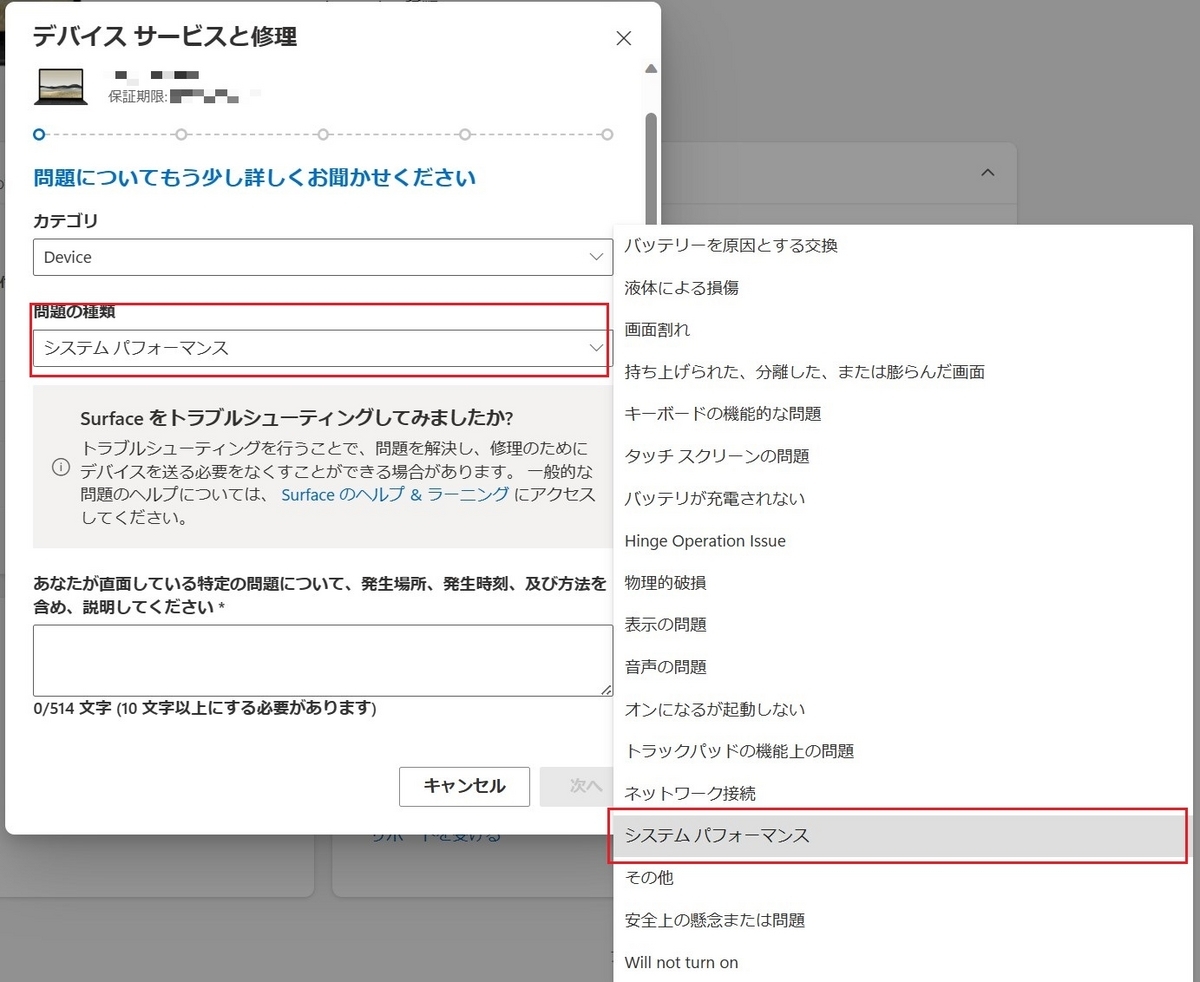This screenshot has width=1200, height=982.
Task: Click the 0/514 文字 counter text
Action: [x=204, y=709]
